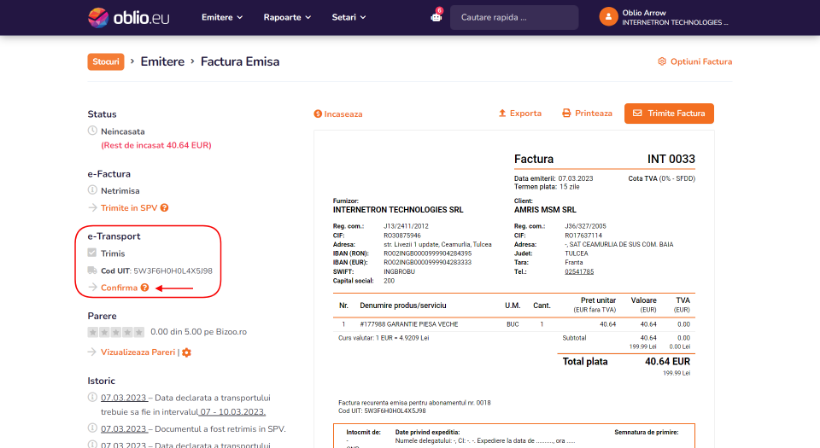Click INTERNETRON TECHNOLOGIES SRL supplier name
Viewport: 820px width, 448px height.
pyautogui.click(x=398, y=210)
